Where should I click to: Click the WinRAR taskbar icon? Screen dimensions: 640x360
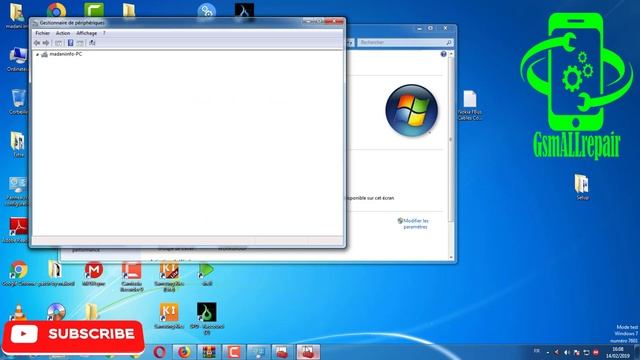pos(209,352)
